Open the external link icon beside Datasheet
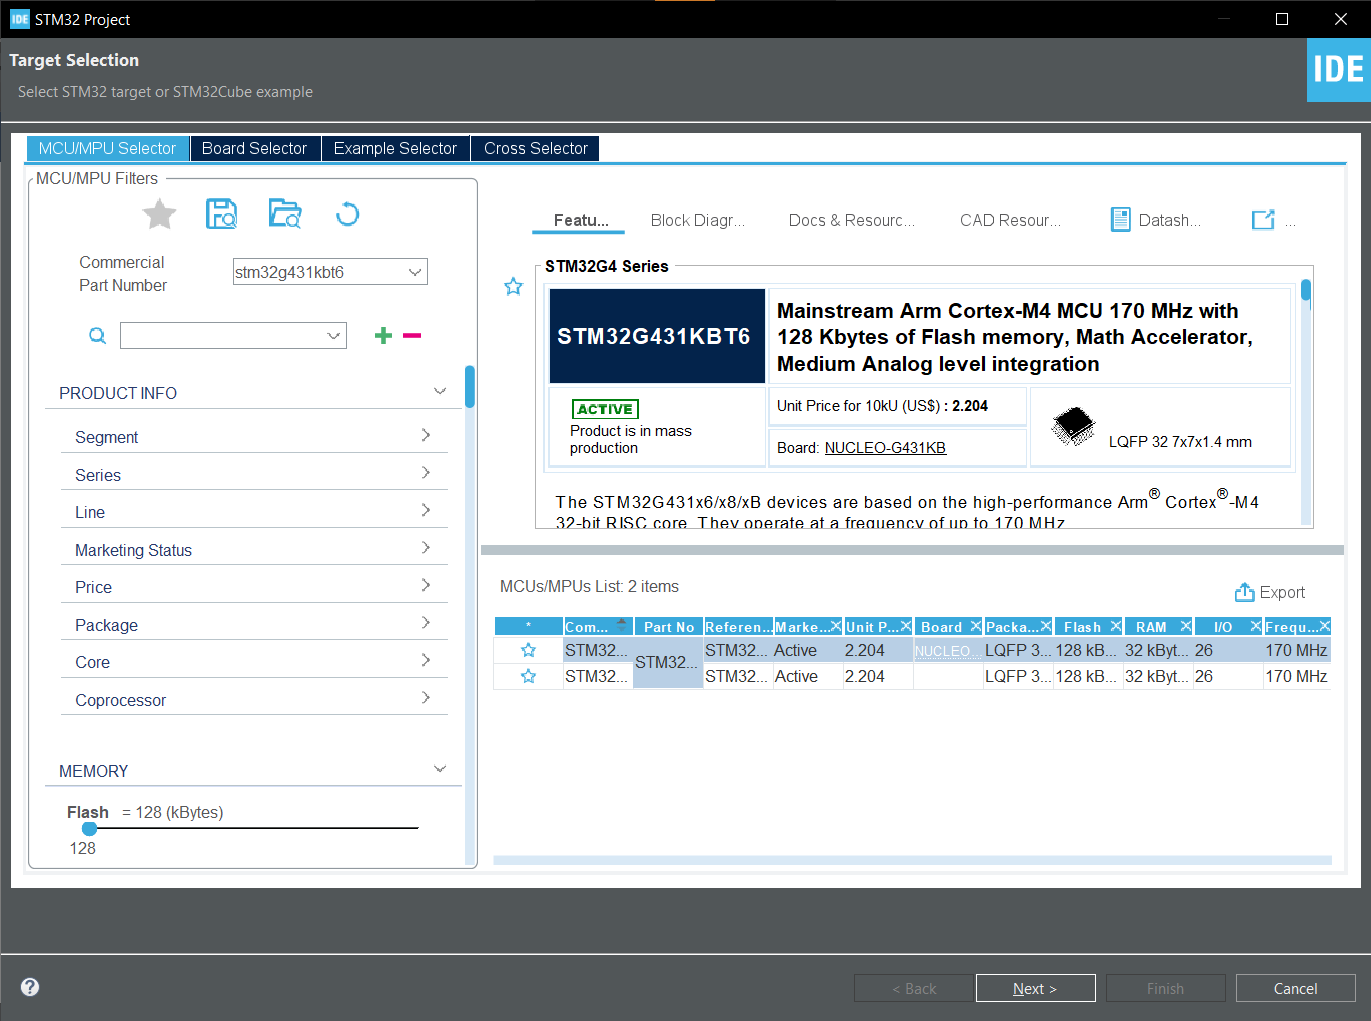 coord(1263,220)
